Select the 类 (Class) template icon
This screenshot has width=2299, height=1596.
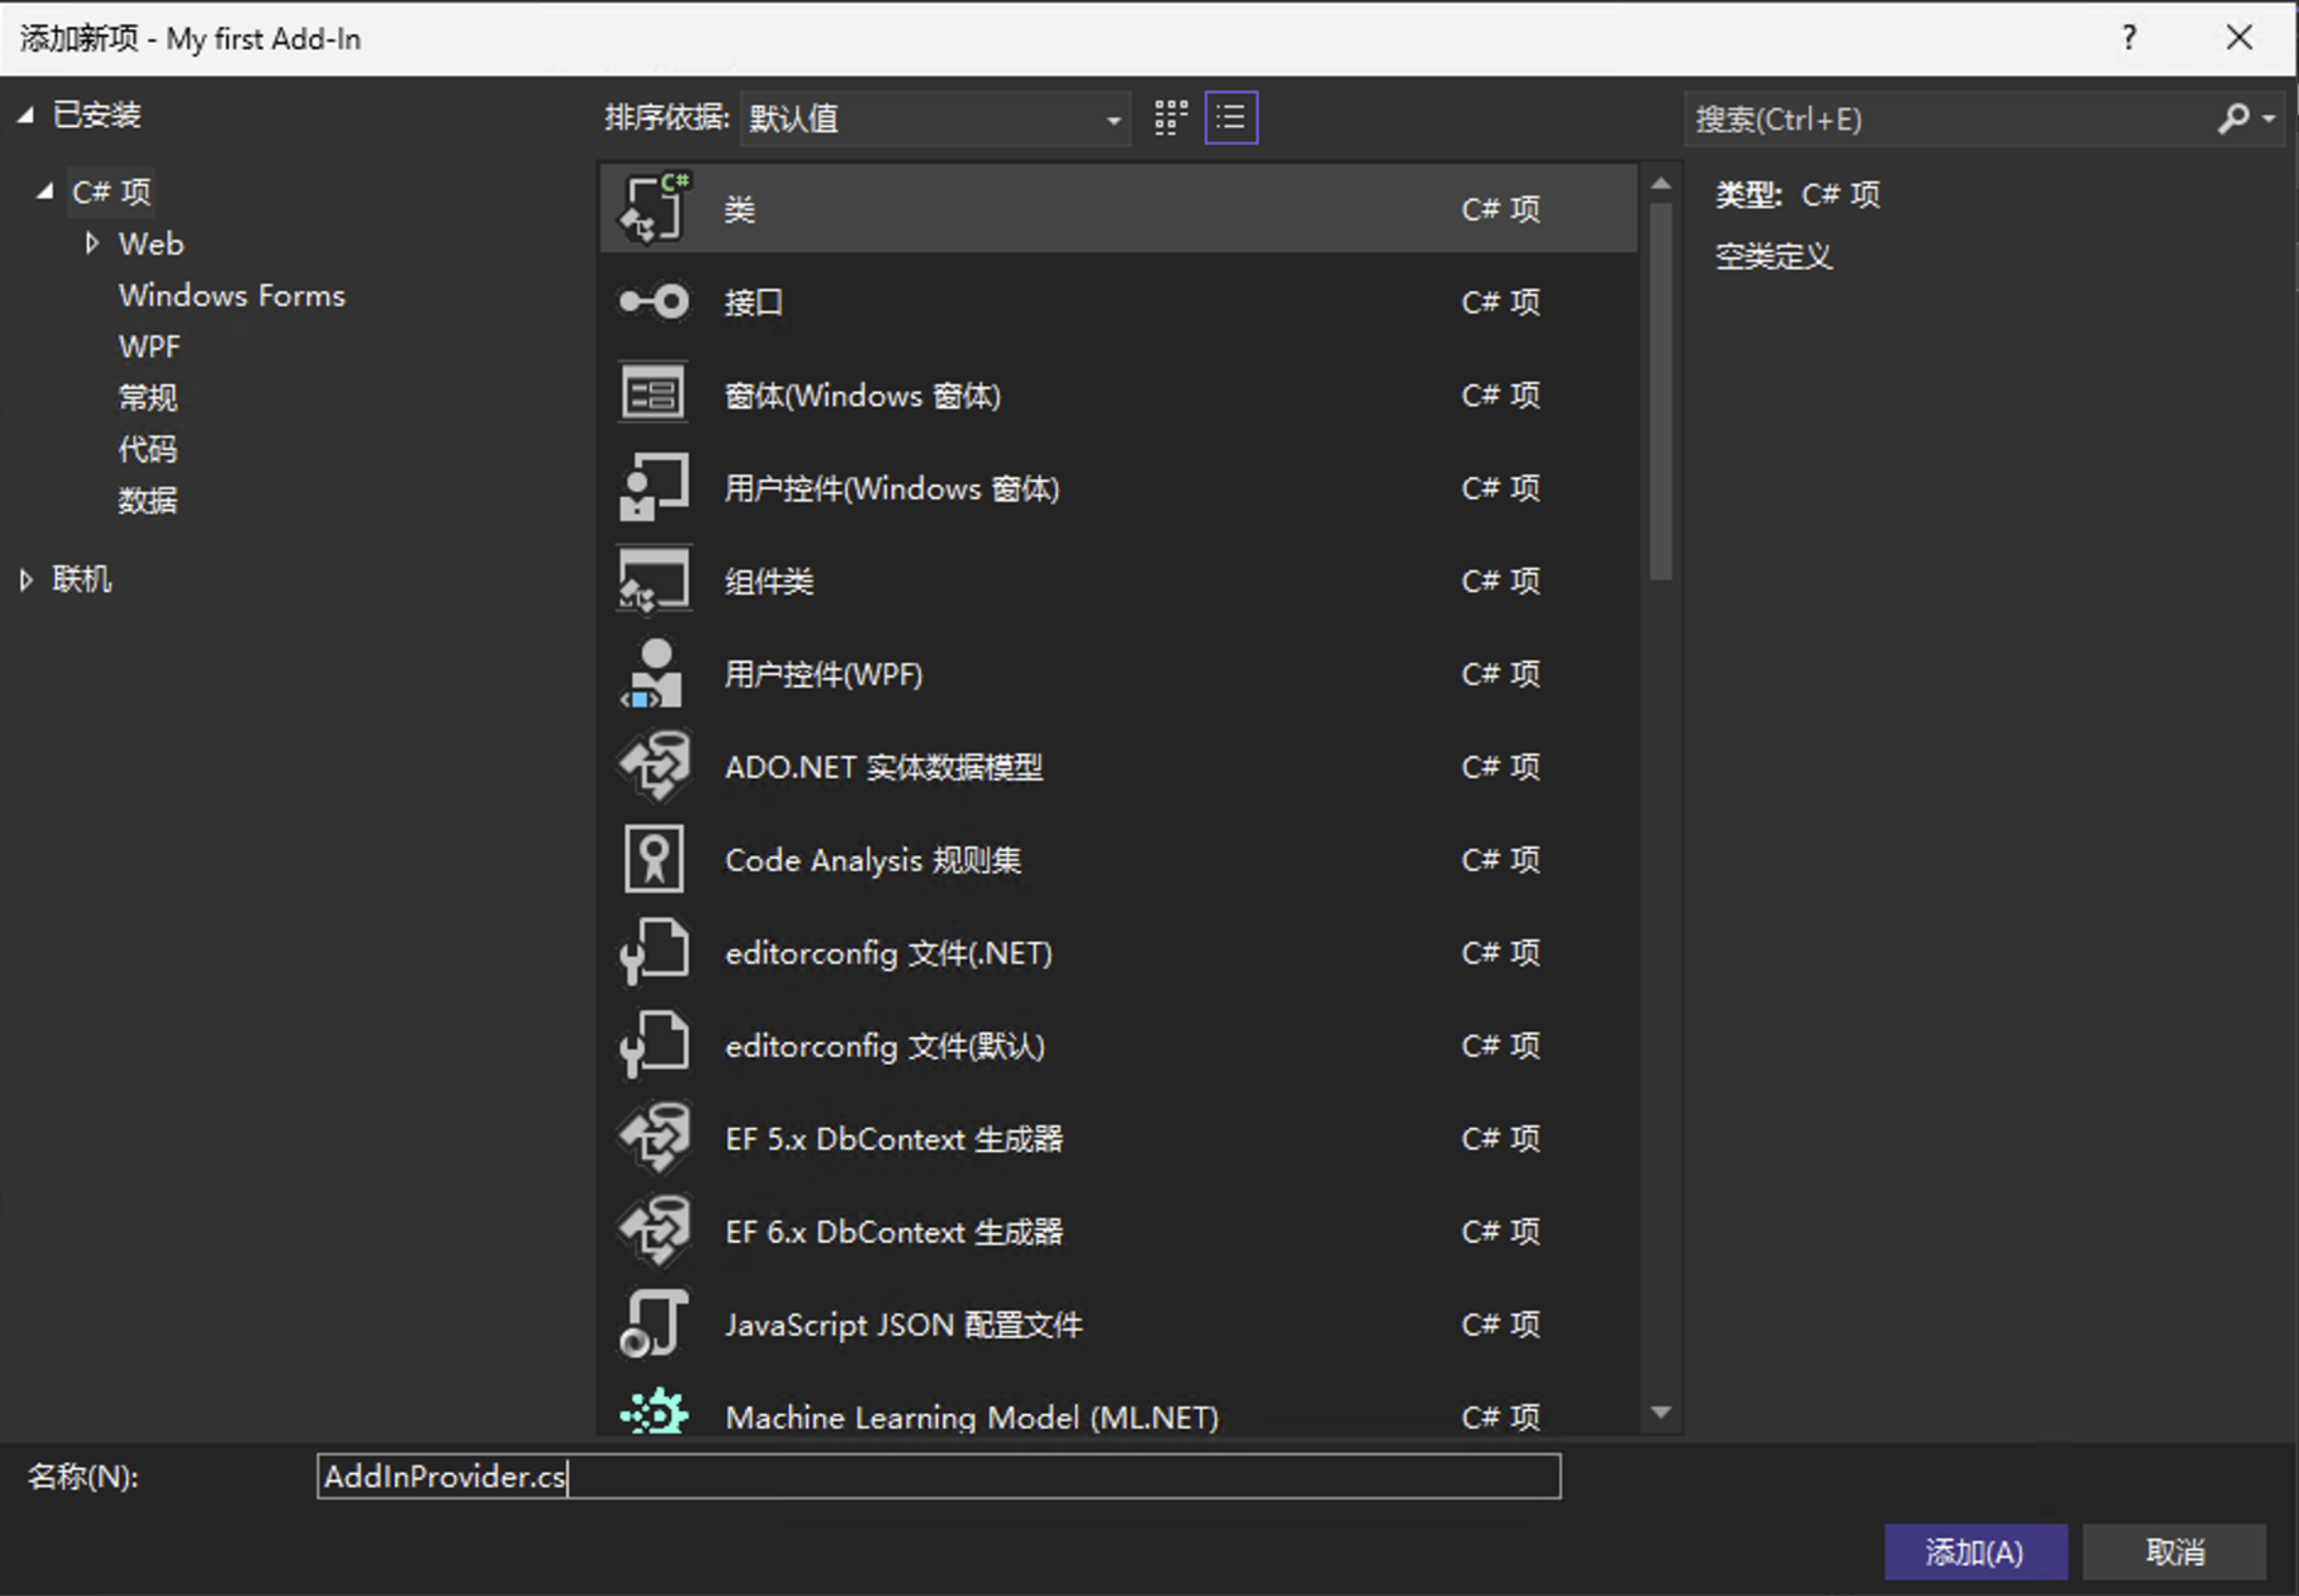(x=654, y=208)
